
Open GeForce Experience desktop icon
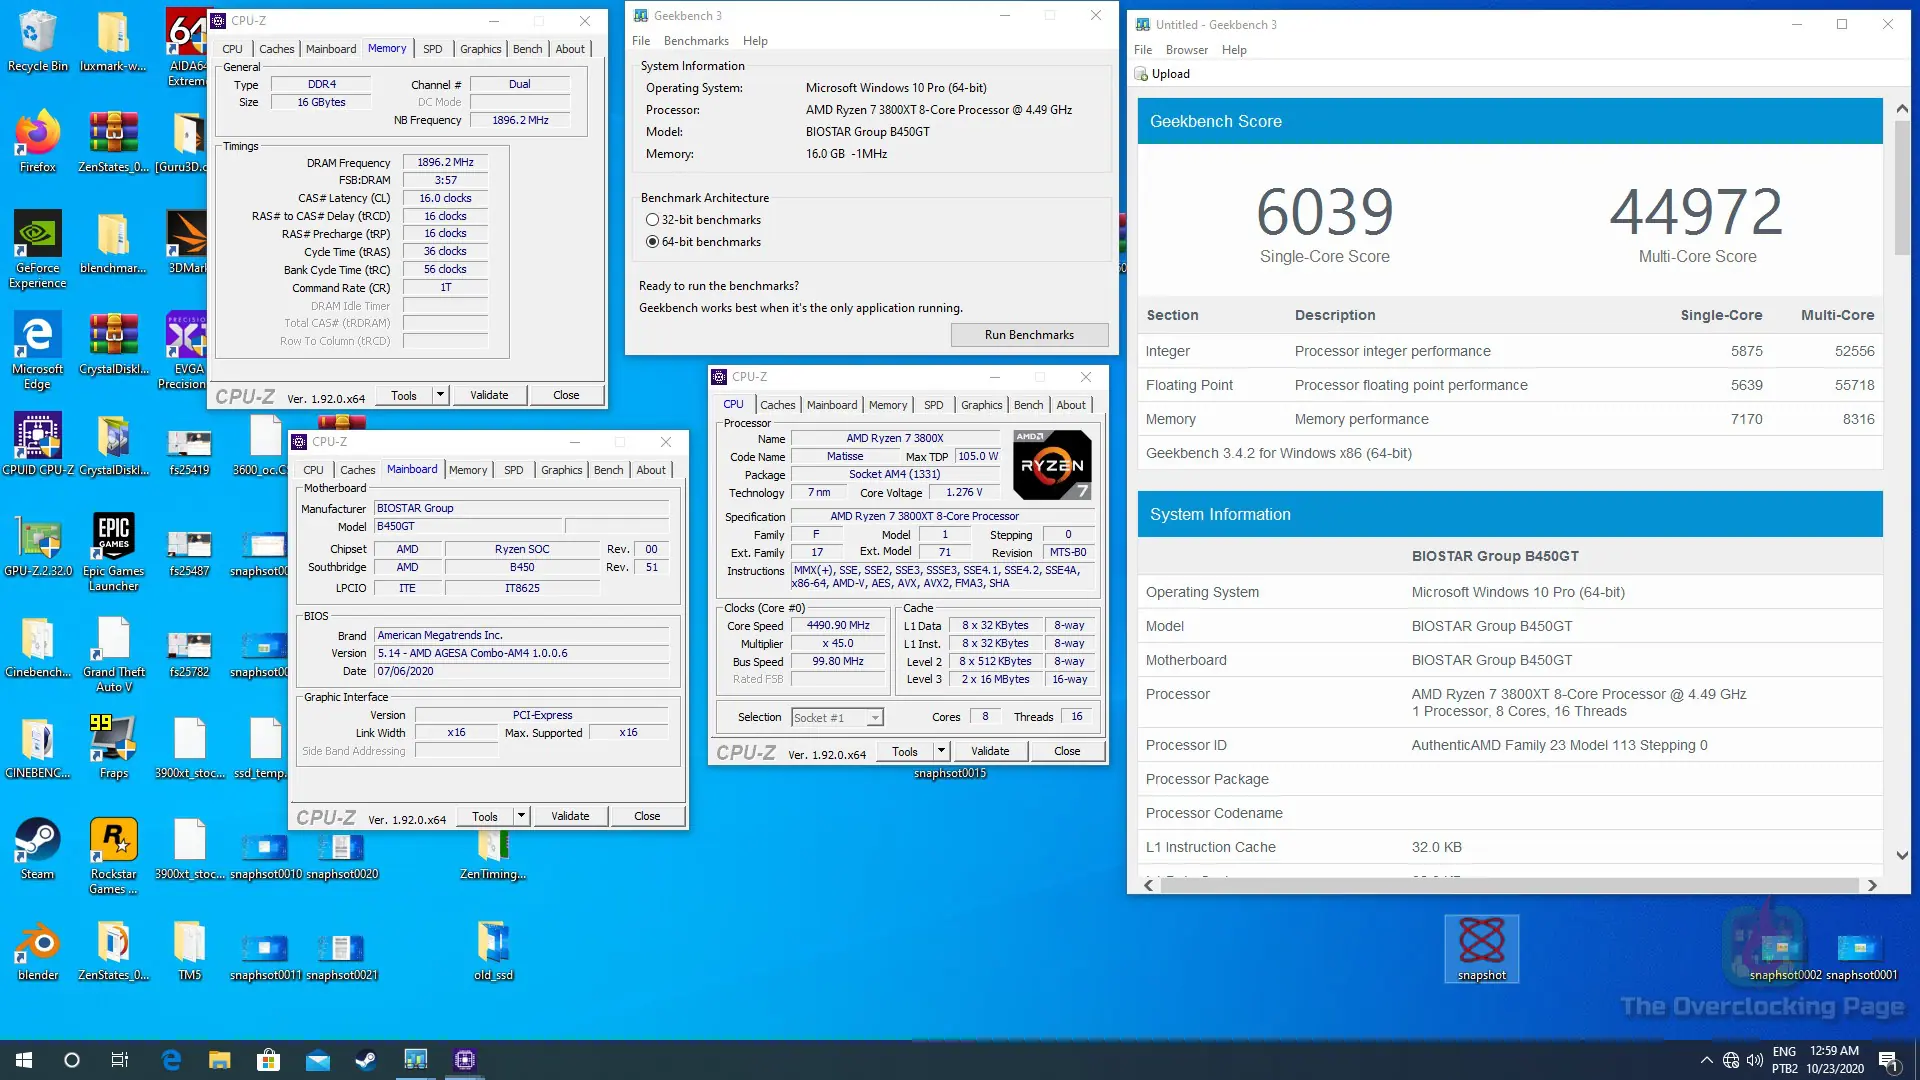tap(37, 249)
